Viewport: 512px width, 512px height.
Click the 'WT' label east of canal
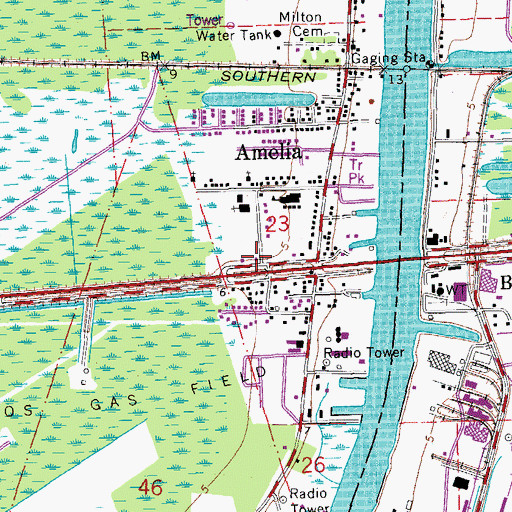456,290
